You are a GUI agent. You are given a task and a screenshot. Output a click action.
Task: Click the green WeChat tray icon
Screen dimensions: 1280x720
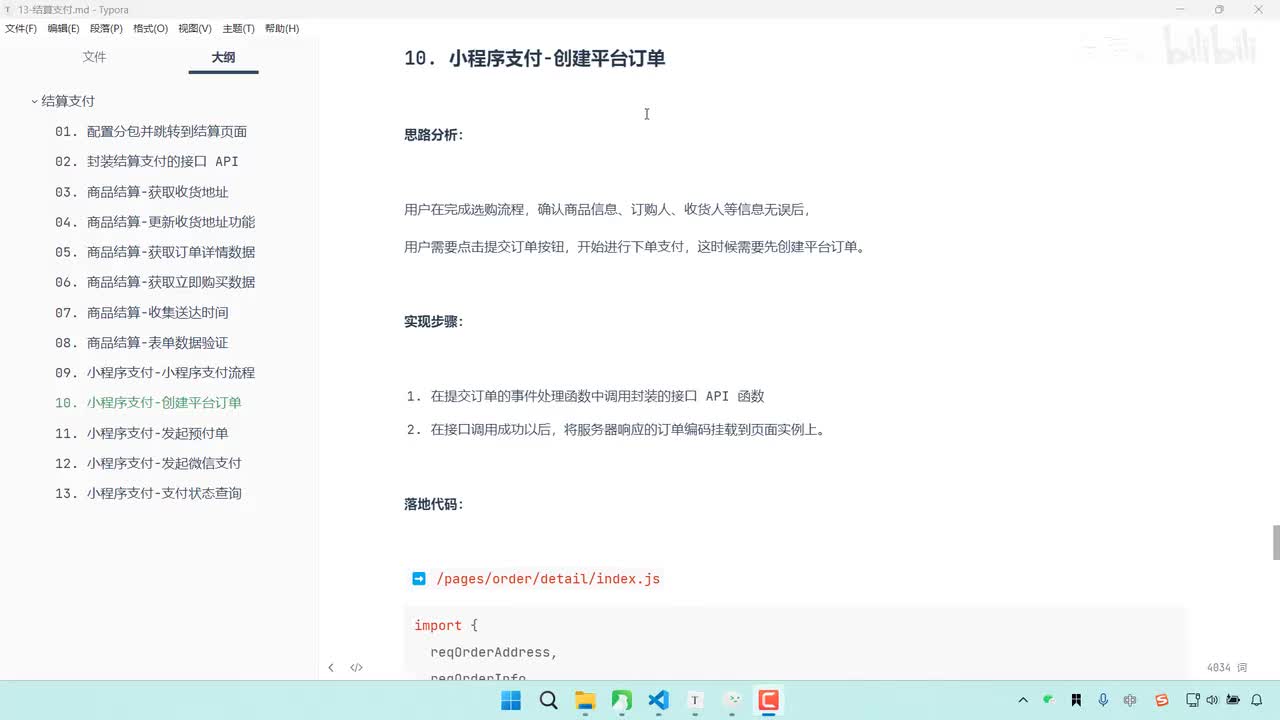(x=1048, y=700)
